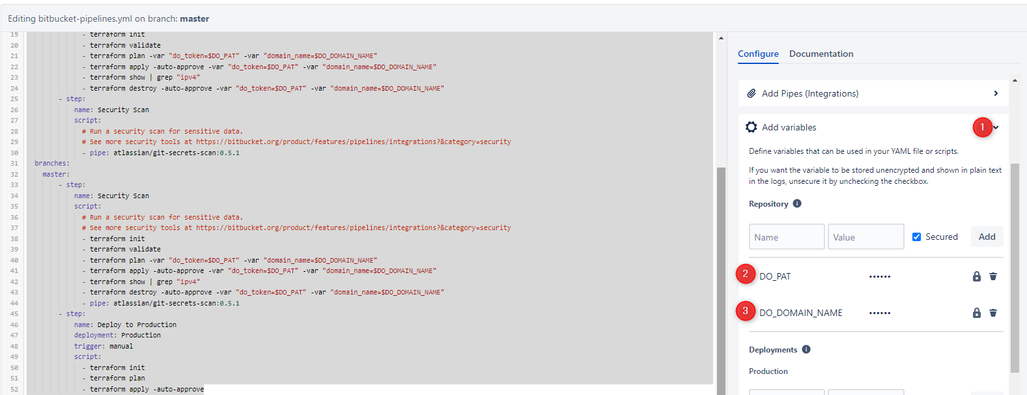
Task: Switch to the Documentation tab
Action: [x=821, y=54]
